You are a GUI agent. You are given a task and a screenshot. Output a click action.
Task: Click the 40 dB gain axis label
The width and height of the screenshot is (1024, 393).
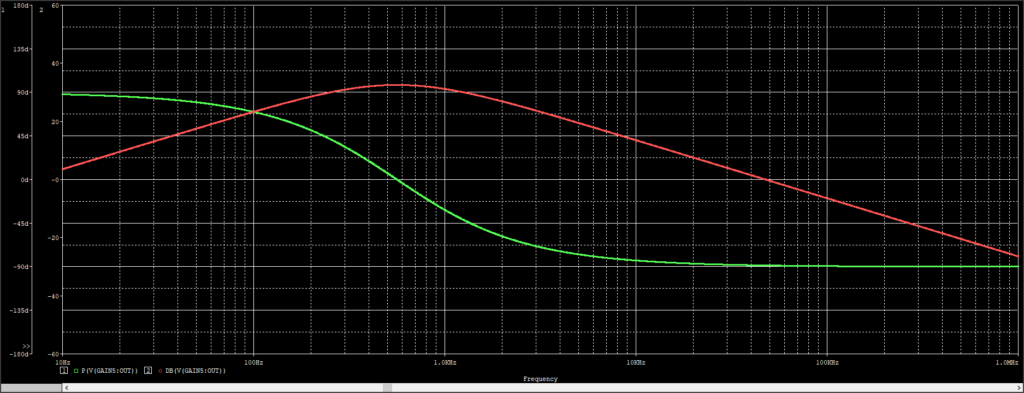55,63
